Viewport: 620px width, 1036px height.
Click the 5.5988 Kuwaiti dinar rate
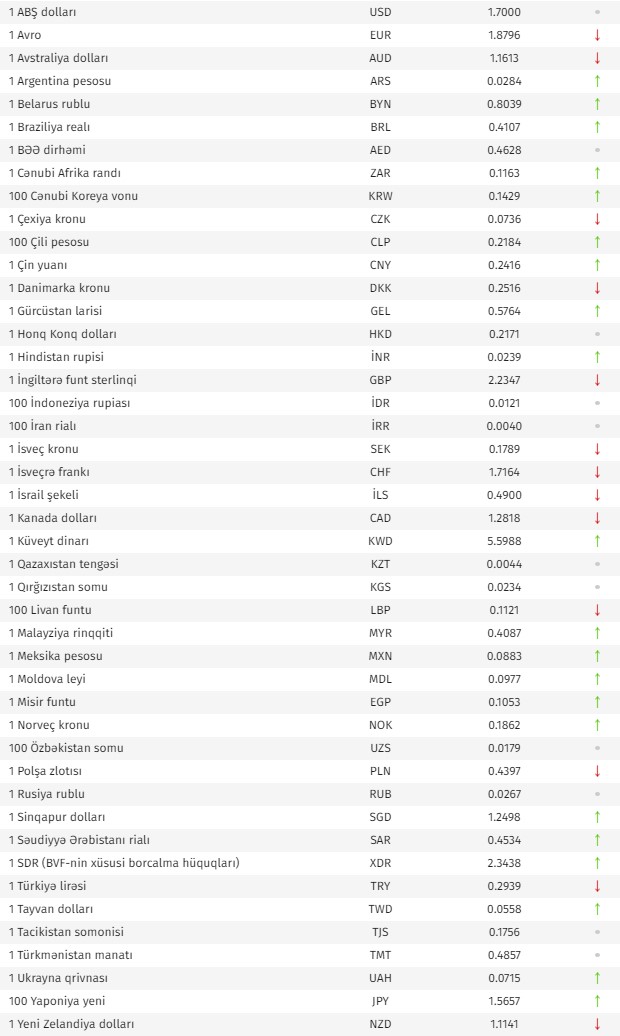504,541
